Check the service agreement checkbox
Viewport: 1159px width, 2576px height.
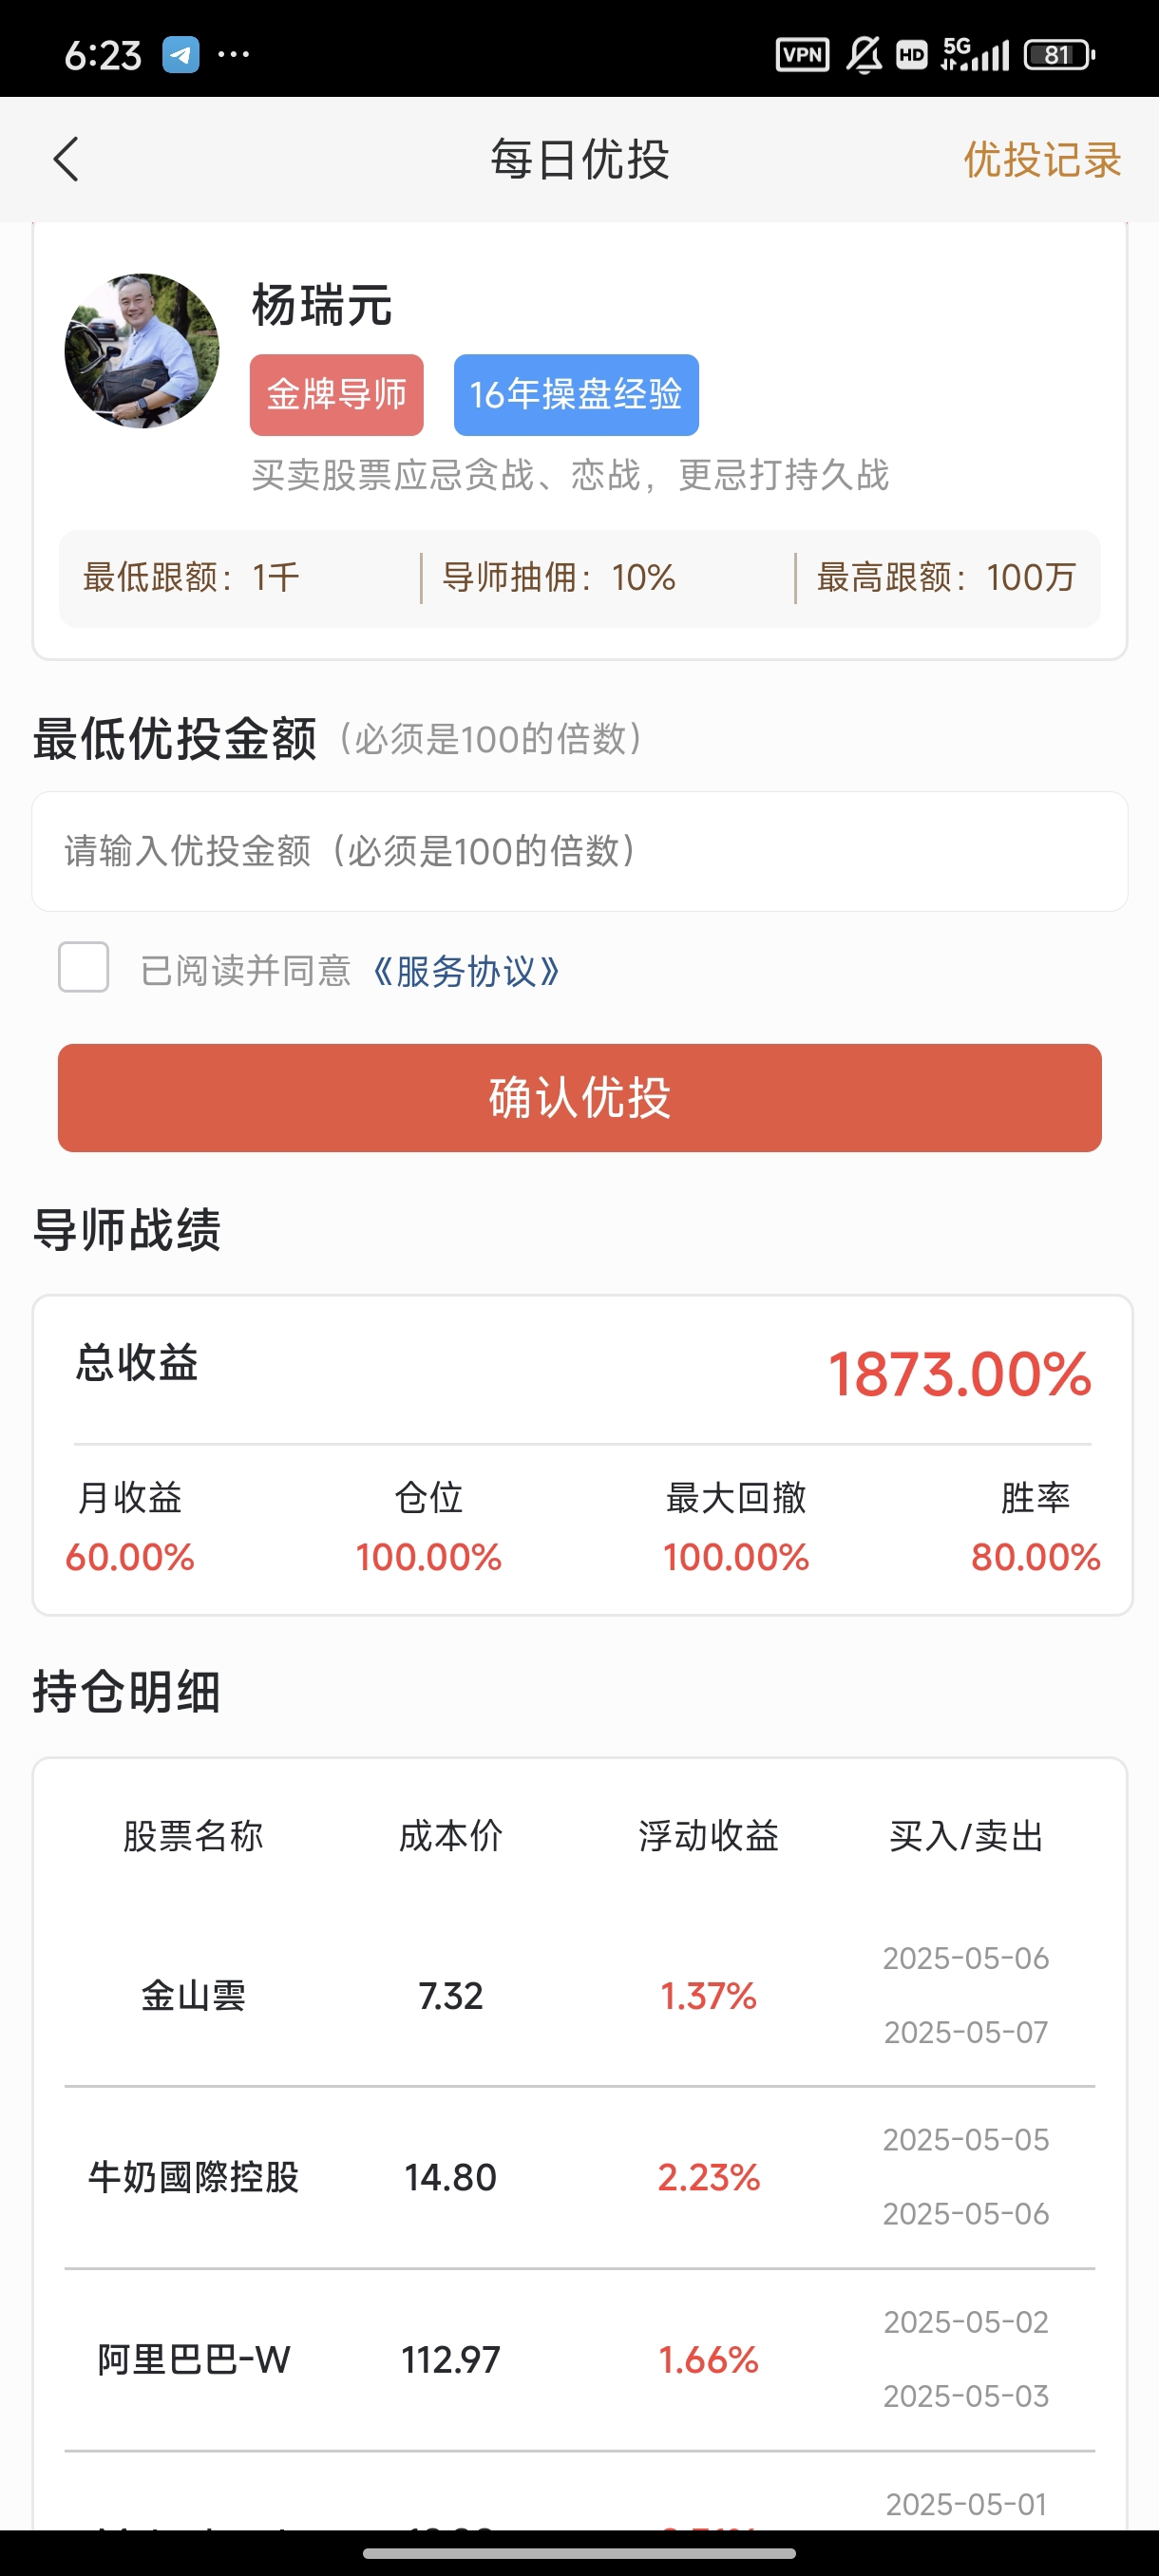click(84, 967)
